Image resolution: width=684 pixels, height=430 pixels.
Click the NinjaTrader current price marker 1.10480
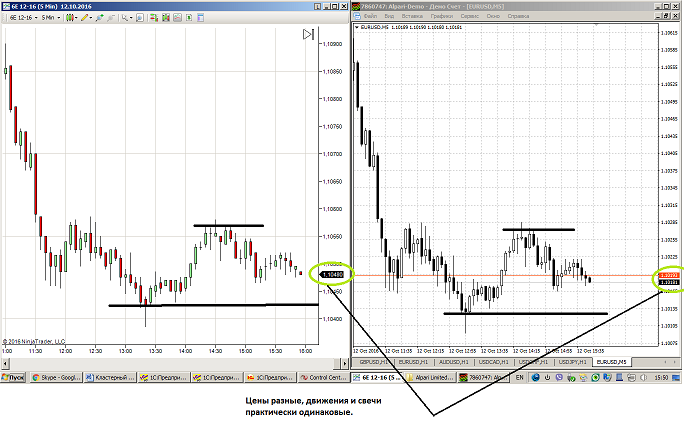click(328, 273)
